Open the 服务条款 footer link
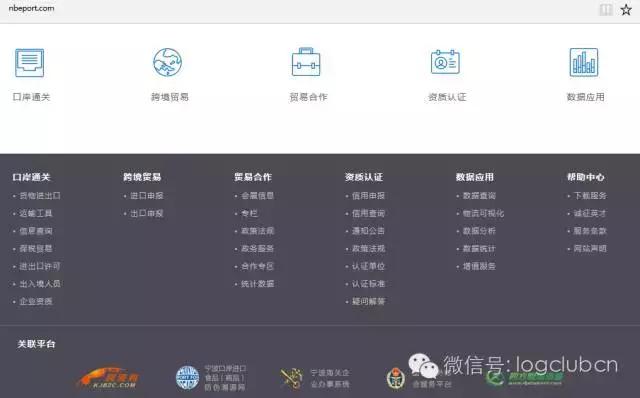This screenshot has height=398, width=640. (590, 231)
